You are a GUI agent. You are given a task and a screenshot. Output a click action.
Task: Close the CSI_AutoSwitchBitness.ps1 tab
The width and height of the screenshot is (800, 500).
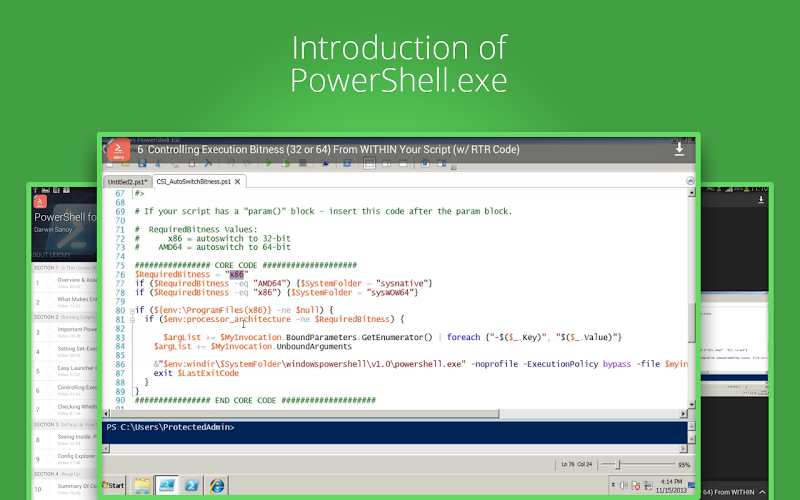point(238,182)
